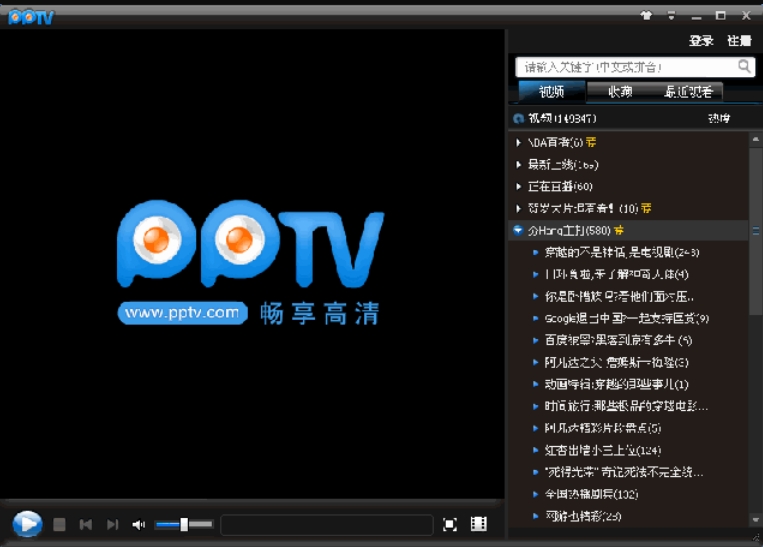763x547 pixels.
Task: Click the magnifier search icon
Action: click(x=744, y=66)
